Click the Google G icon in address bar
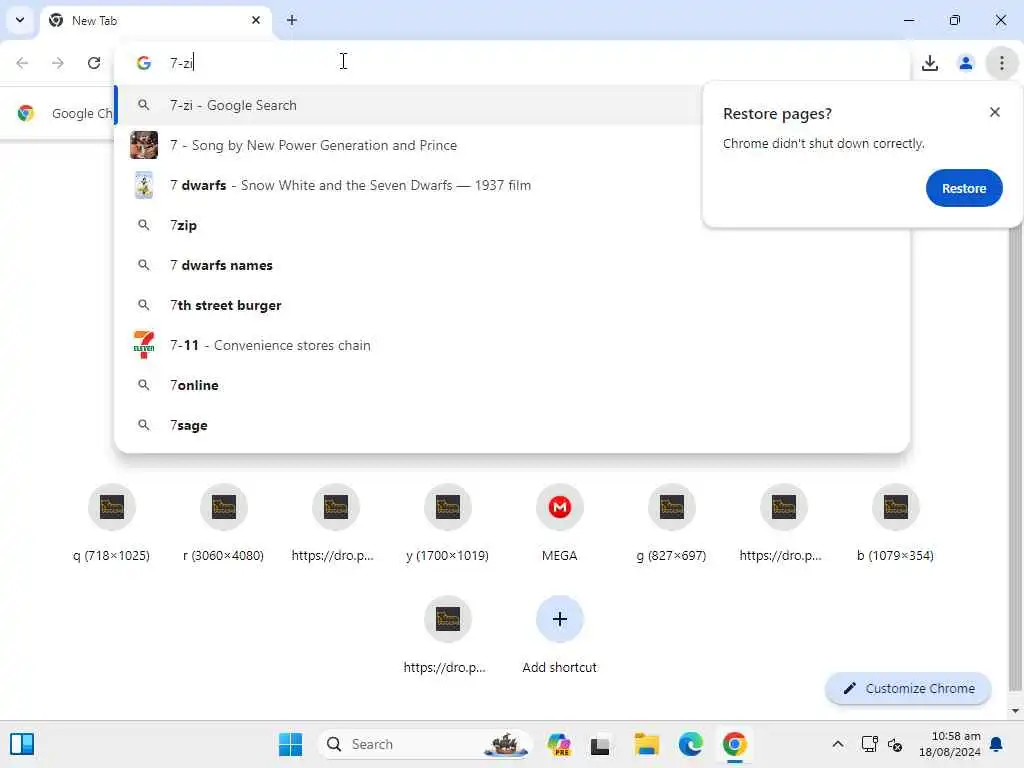This screenshot has height=768, width=1024. pyautogui.click(x=144, y=63)
